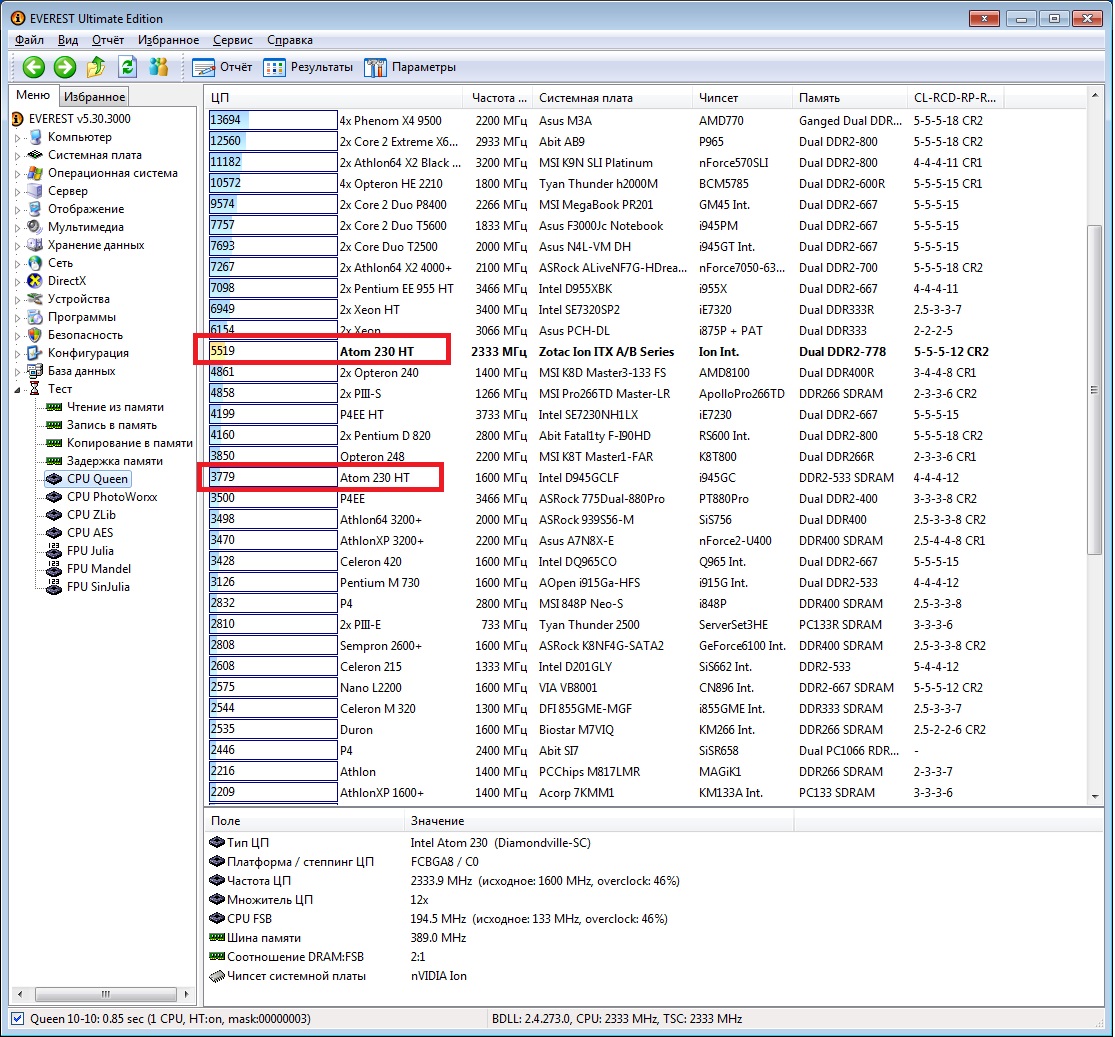
Task: Open the Справка menu
Action: 289,40
